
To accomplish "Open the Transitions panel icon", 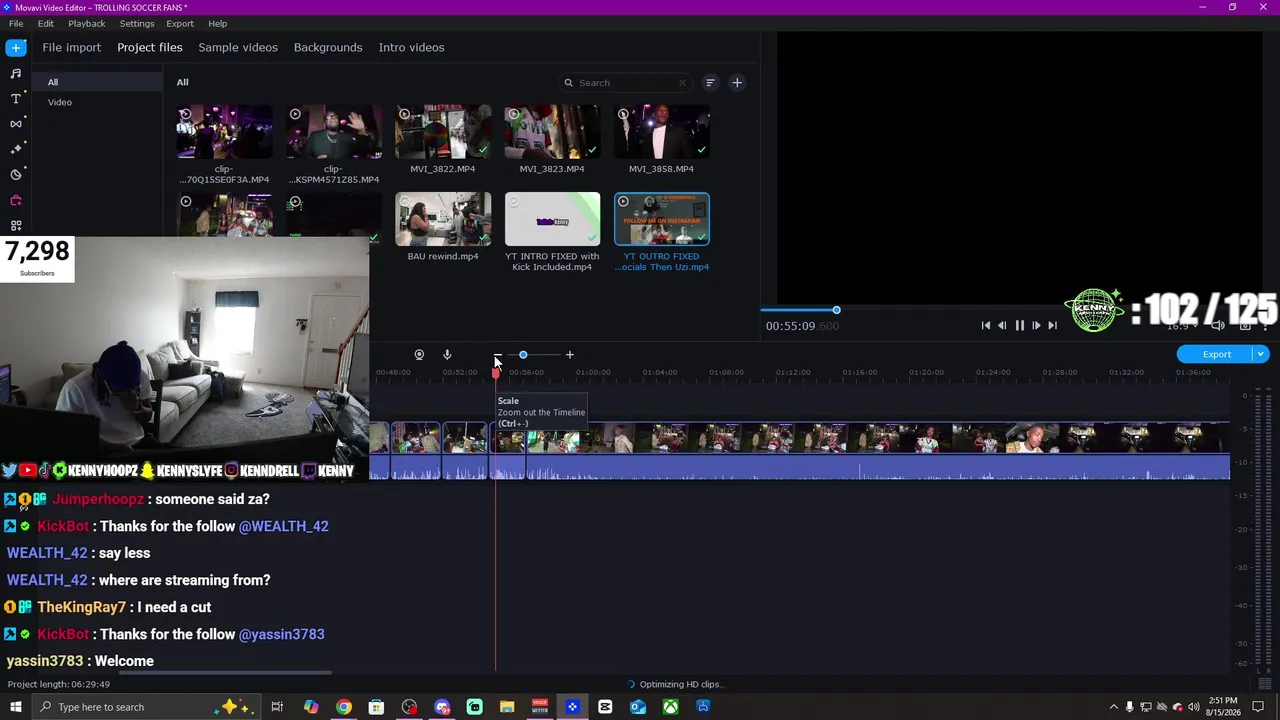I will pyautogui.click(x=16, y=123).
